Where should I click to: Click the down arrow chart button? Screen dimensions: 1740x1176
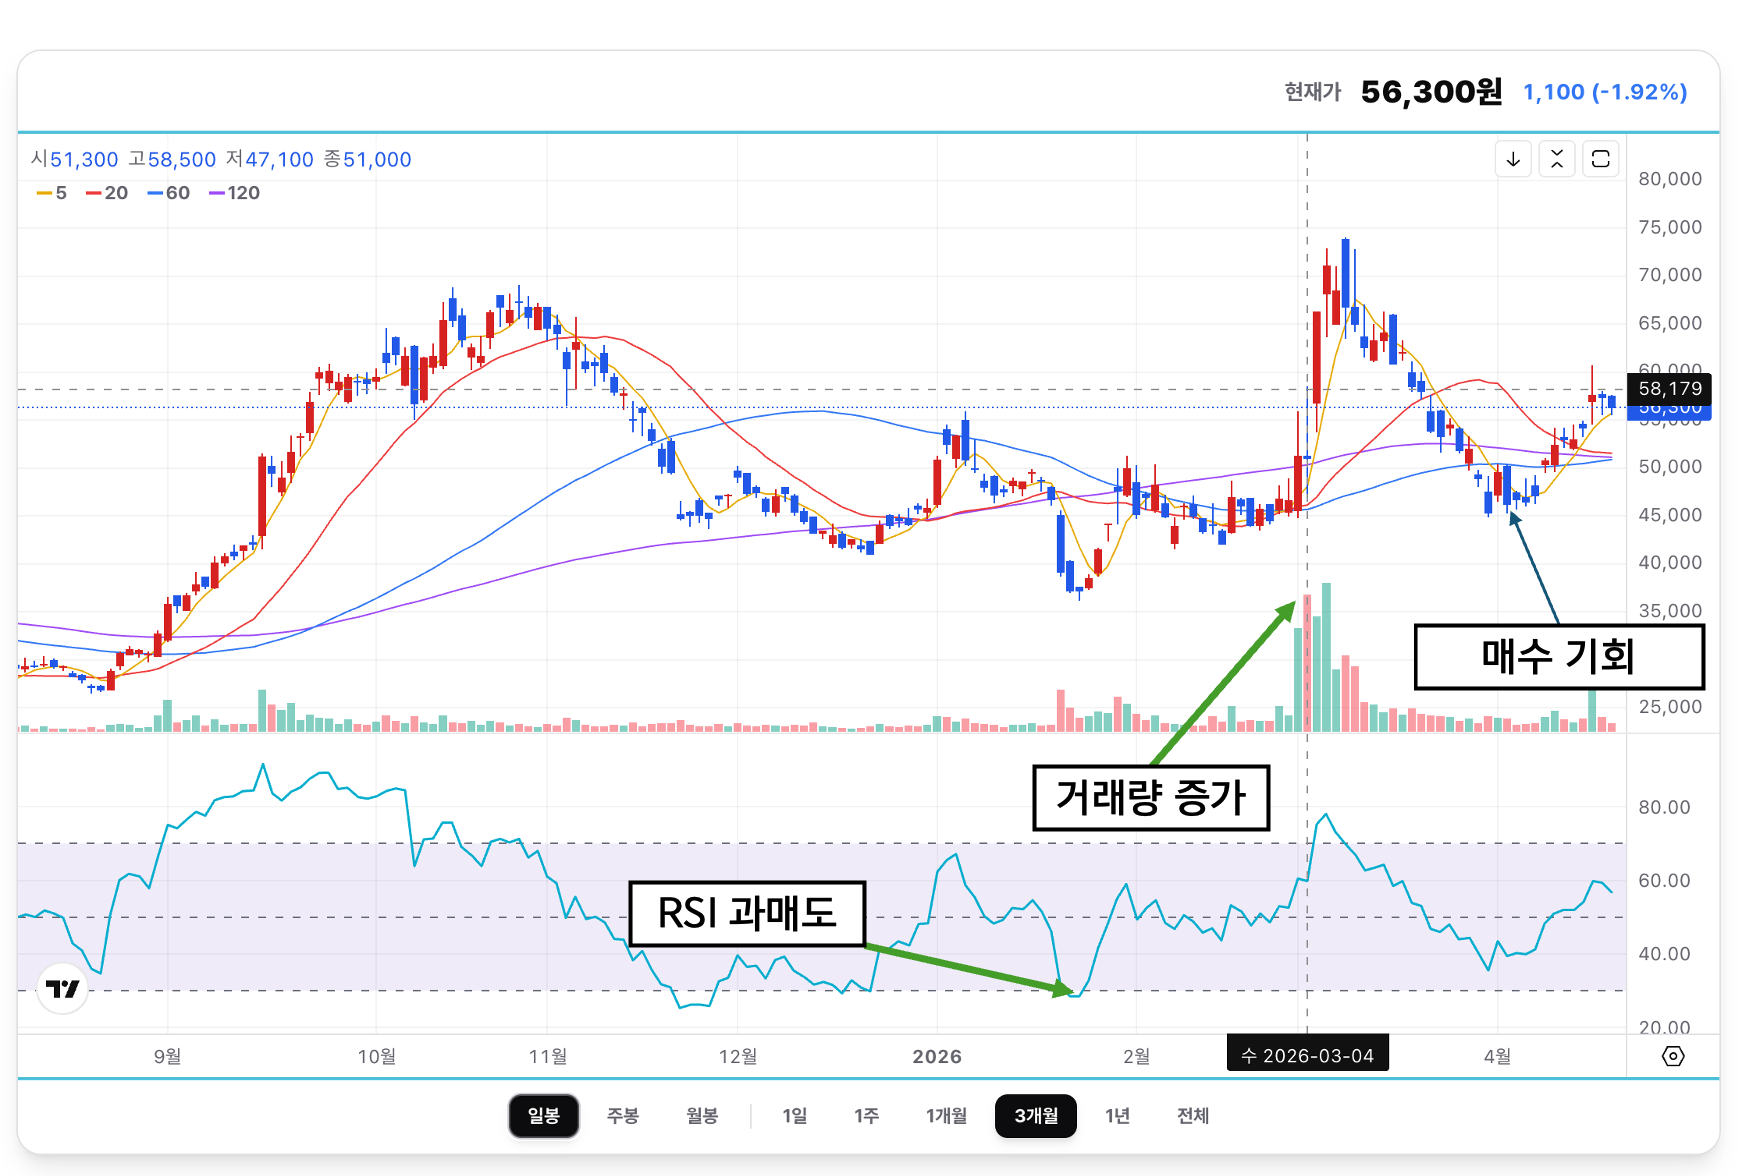coord(1513,159)
